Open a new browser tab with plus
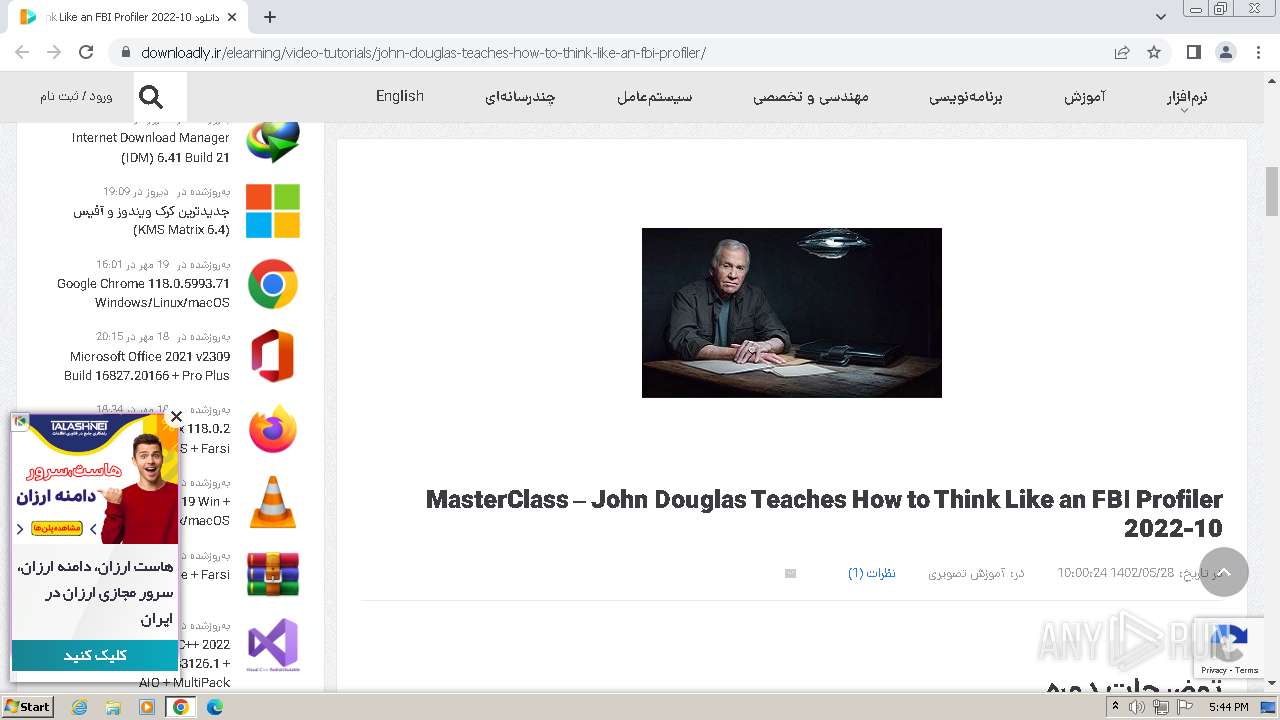1280x720 pixels. tap(269, 17)
